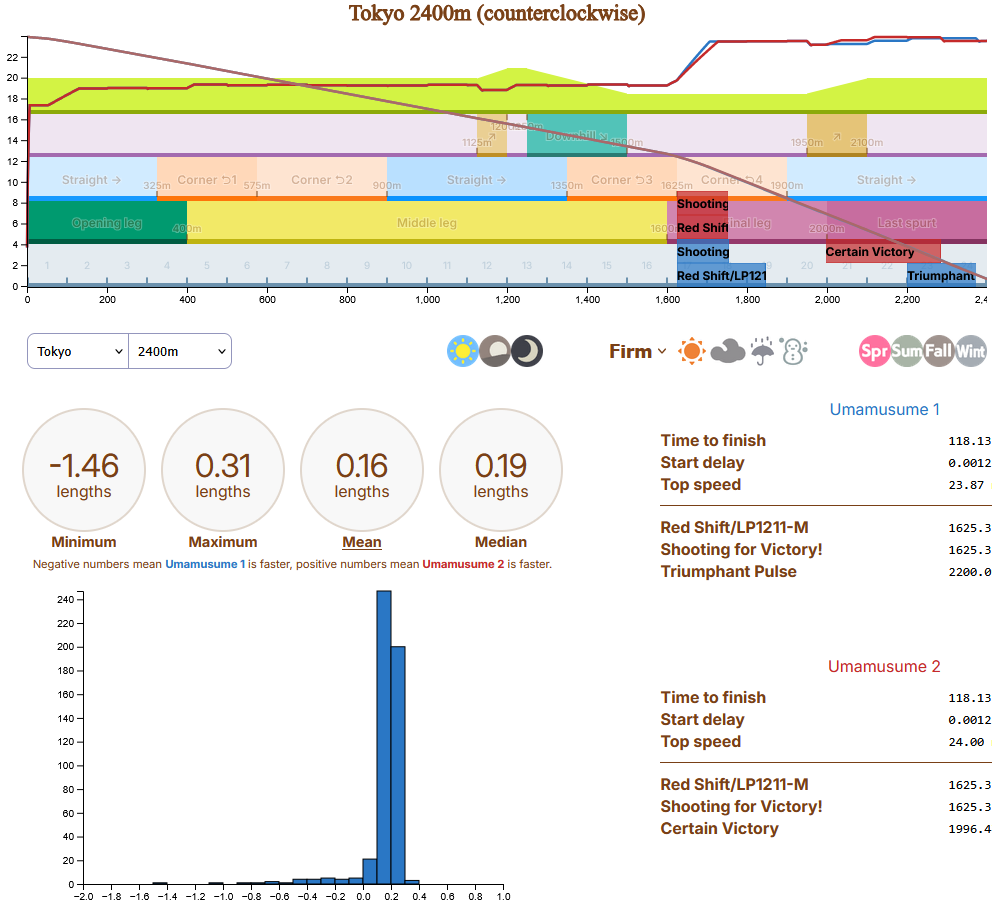992x901 pixels.
Task: Open the Tokyo racetrack dropdown
Action: tap(78, 351)
